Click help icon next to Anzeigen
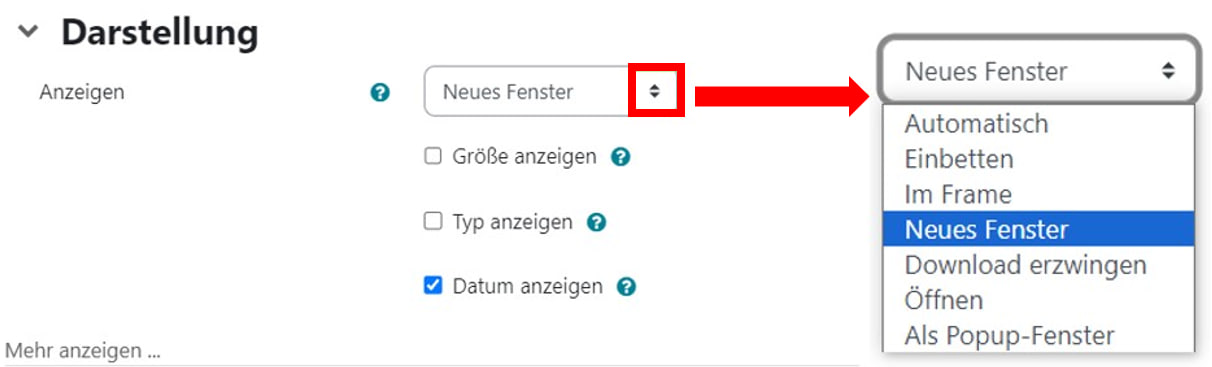 (379, 93)
